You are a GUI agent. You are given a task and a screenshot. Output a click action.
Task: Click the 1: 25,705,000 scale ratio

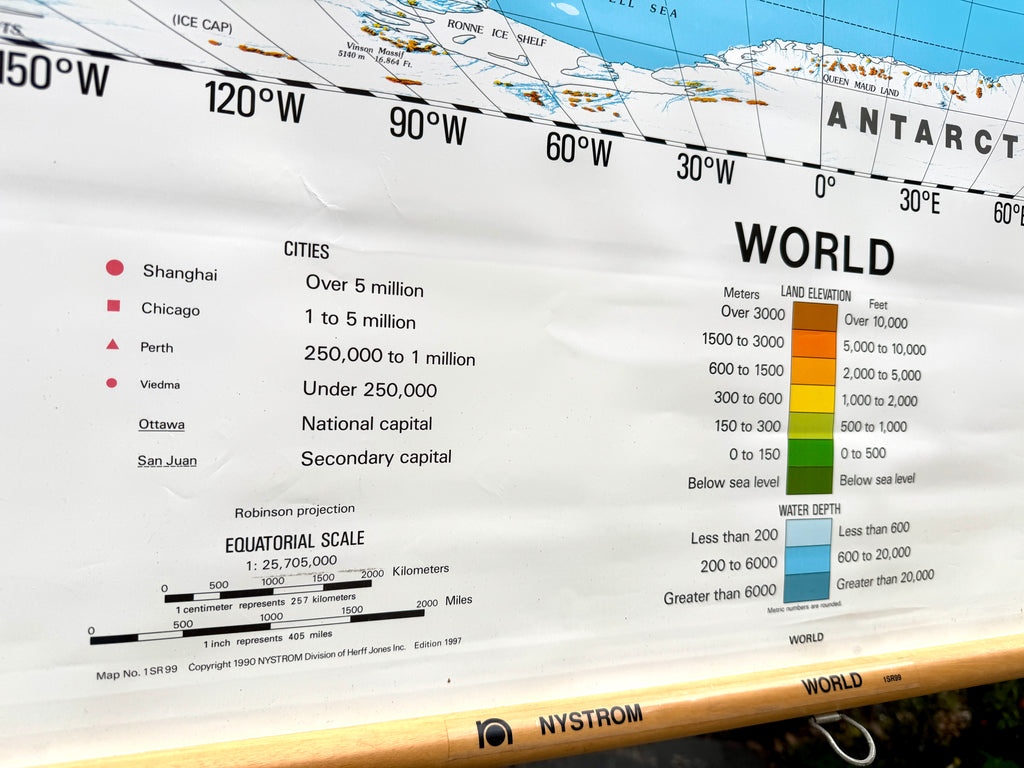click(x=292, y=563)
